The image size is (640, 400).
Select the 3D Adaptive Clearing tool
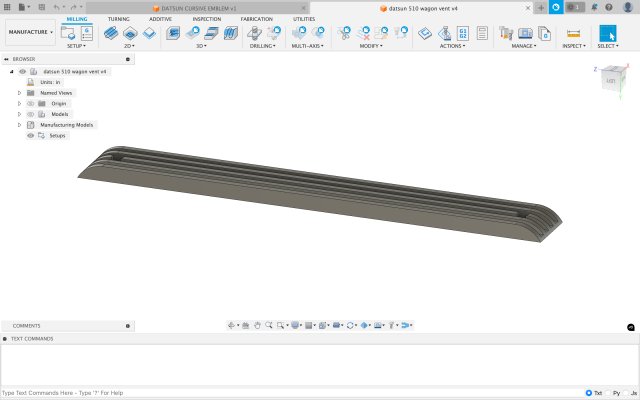pyautogui.click(x=173, y=33)
